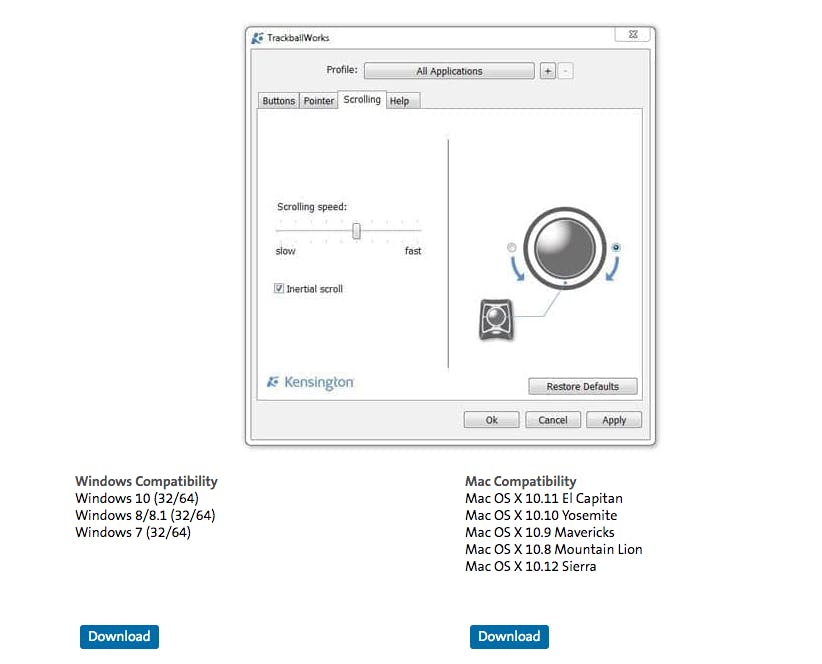Select left counter-clockwise scroll direction radio
822x664 pixels.
tap(512, 247)
